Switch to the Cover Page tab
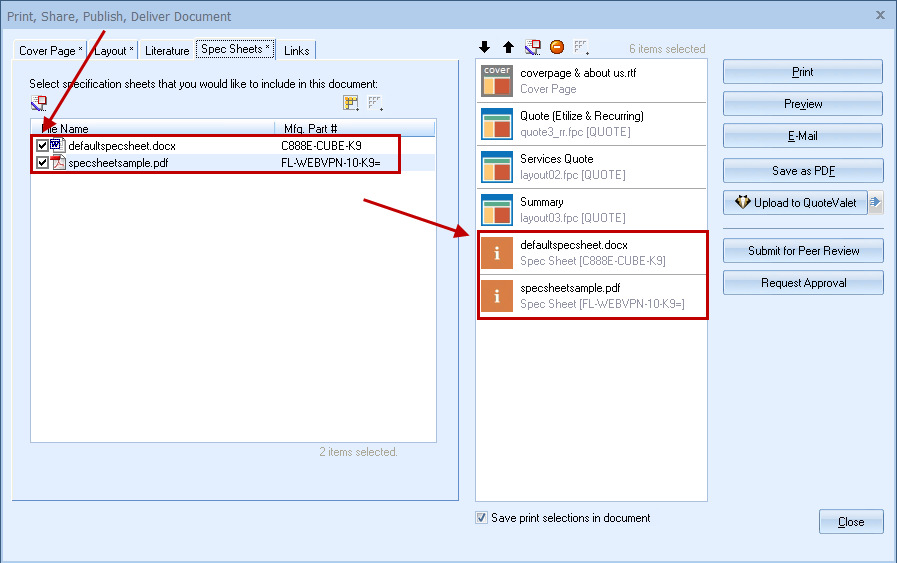The image size is (897, 563). pos(50,50)
